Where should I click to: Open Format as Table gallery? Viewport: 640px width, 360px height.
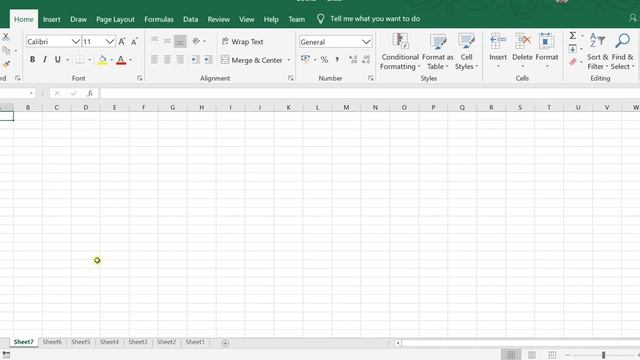click(438, 51)
